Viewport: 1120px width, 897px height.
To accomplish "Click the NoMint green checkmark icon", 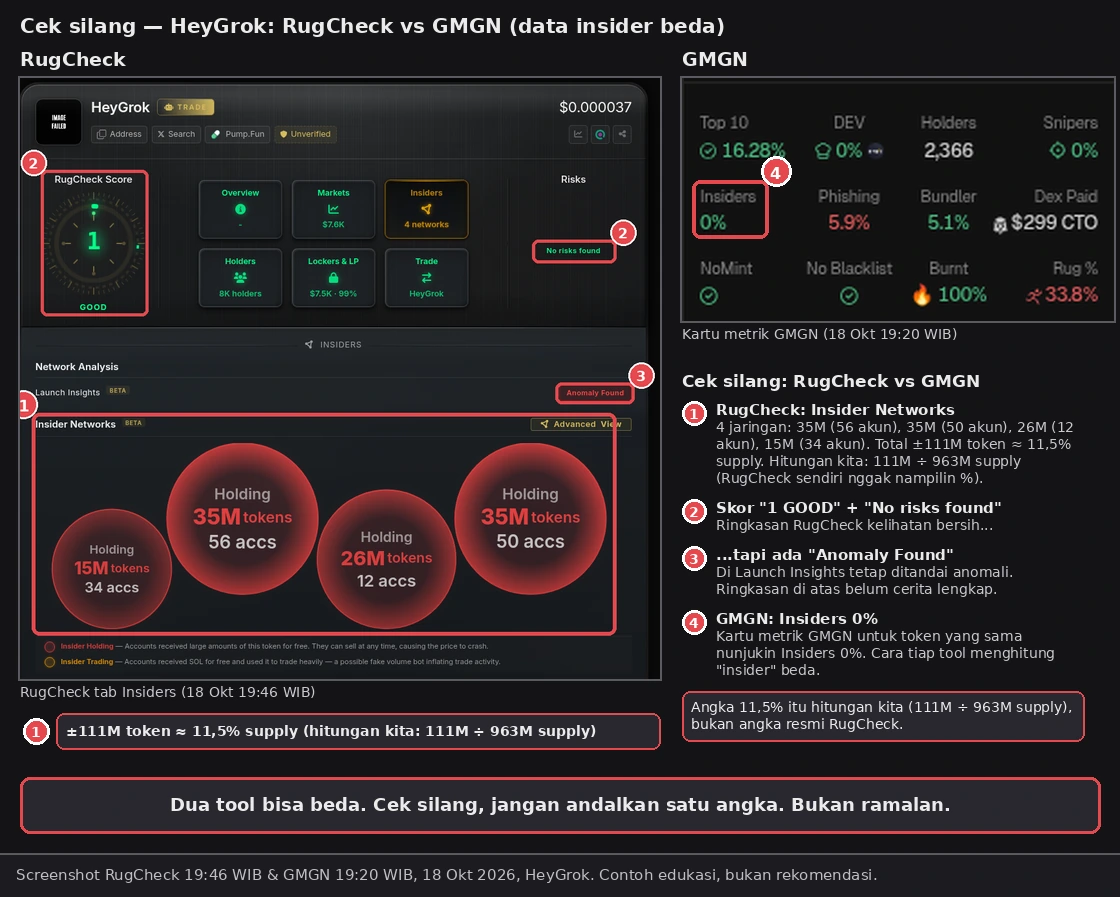I will 709,296.
